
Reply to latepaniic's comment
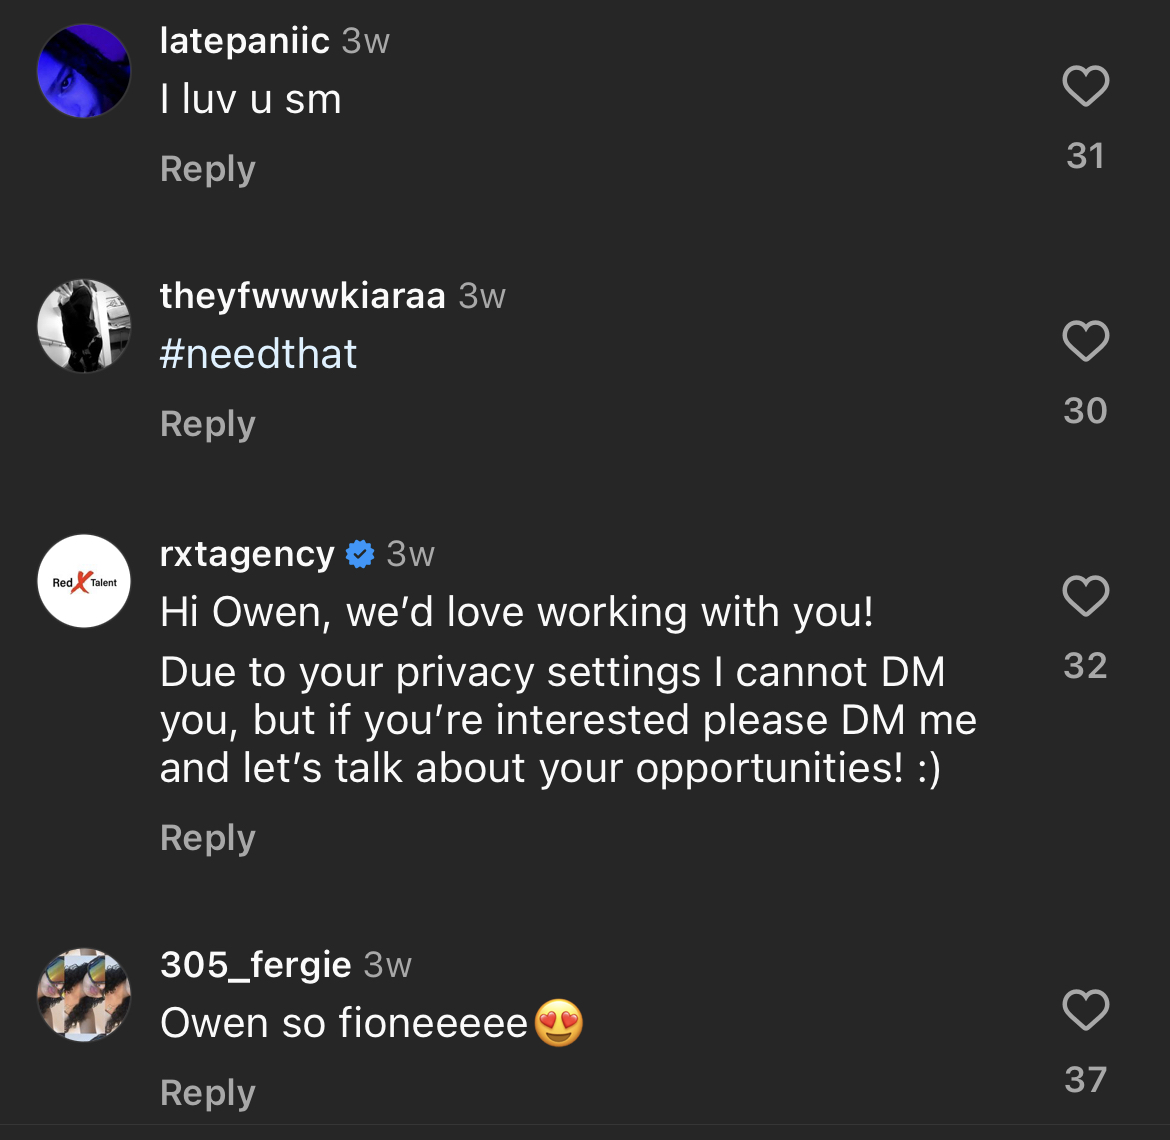(208, 169)
